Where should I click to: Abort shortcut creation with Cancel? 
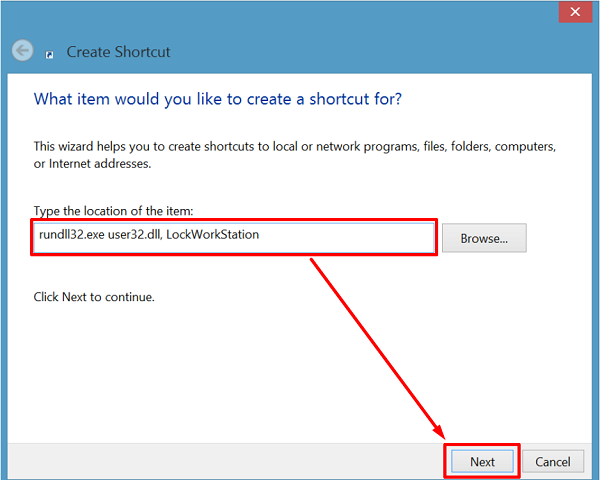[553, 462]
